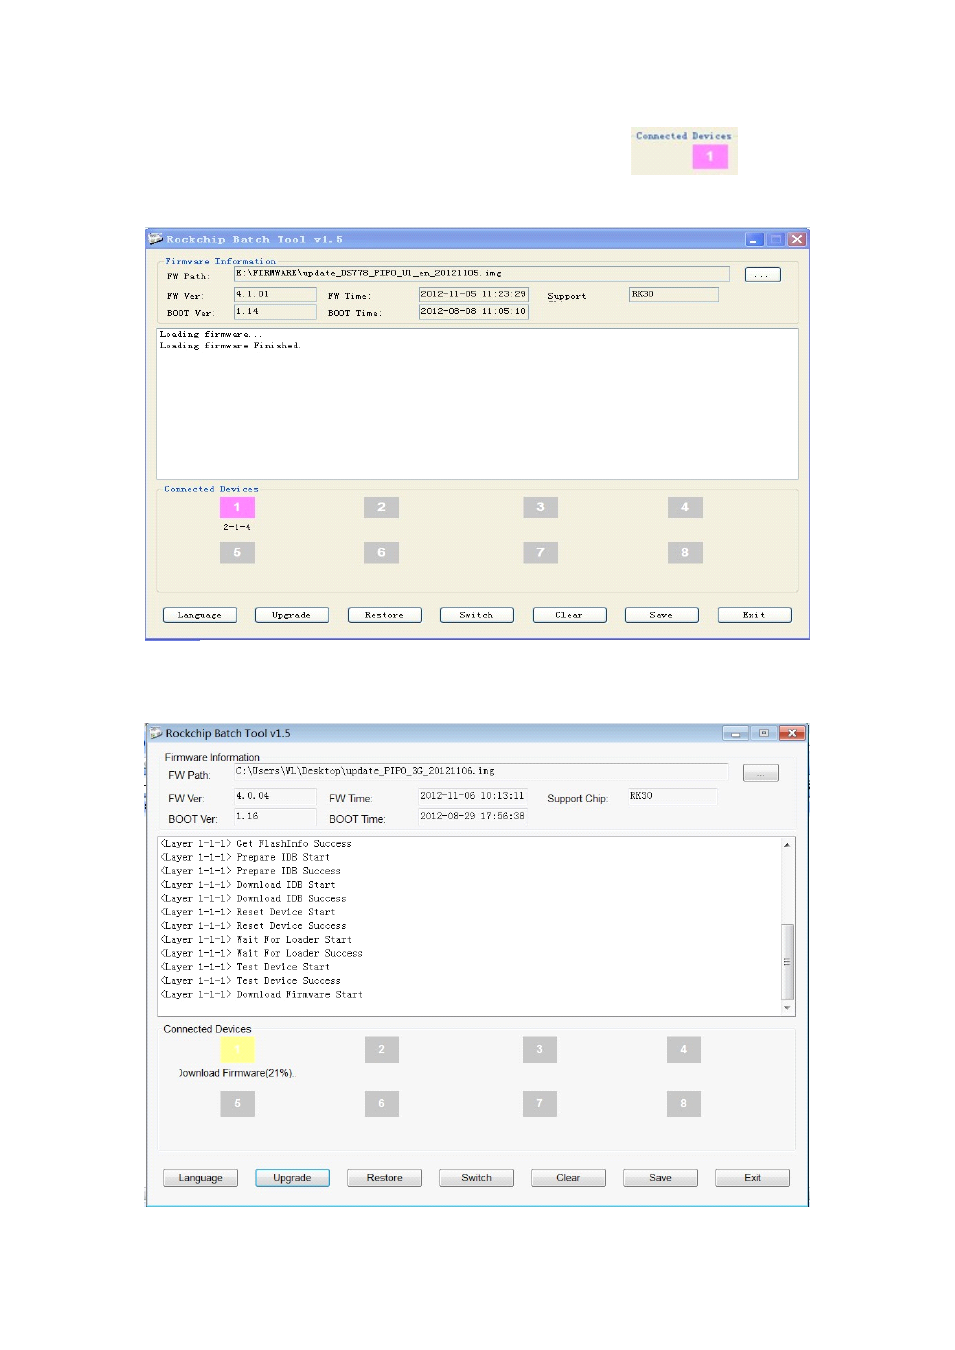955x1350 pixels.
Task: Select device slot 7 in upper Batch Tool window
Action: [540, 552]
